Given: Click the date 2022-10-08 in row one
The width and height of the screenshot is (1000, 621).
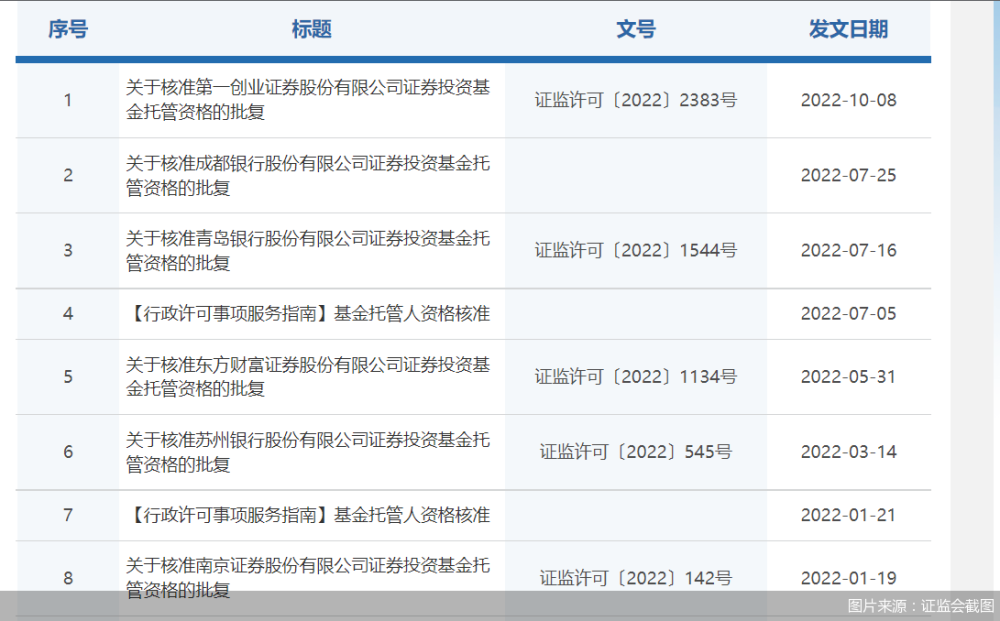Looking at the screenshot, I should 850,99.
